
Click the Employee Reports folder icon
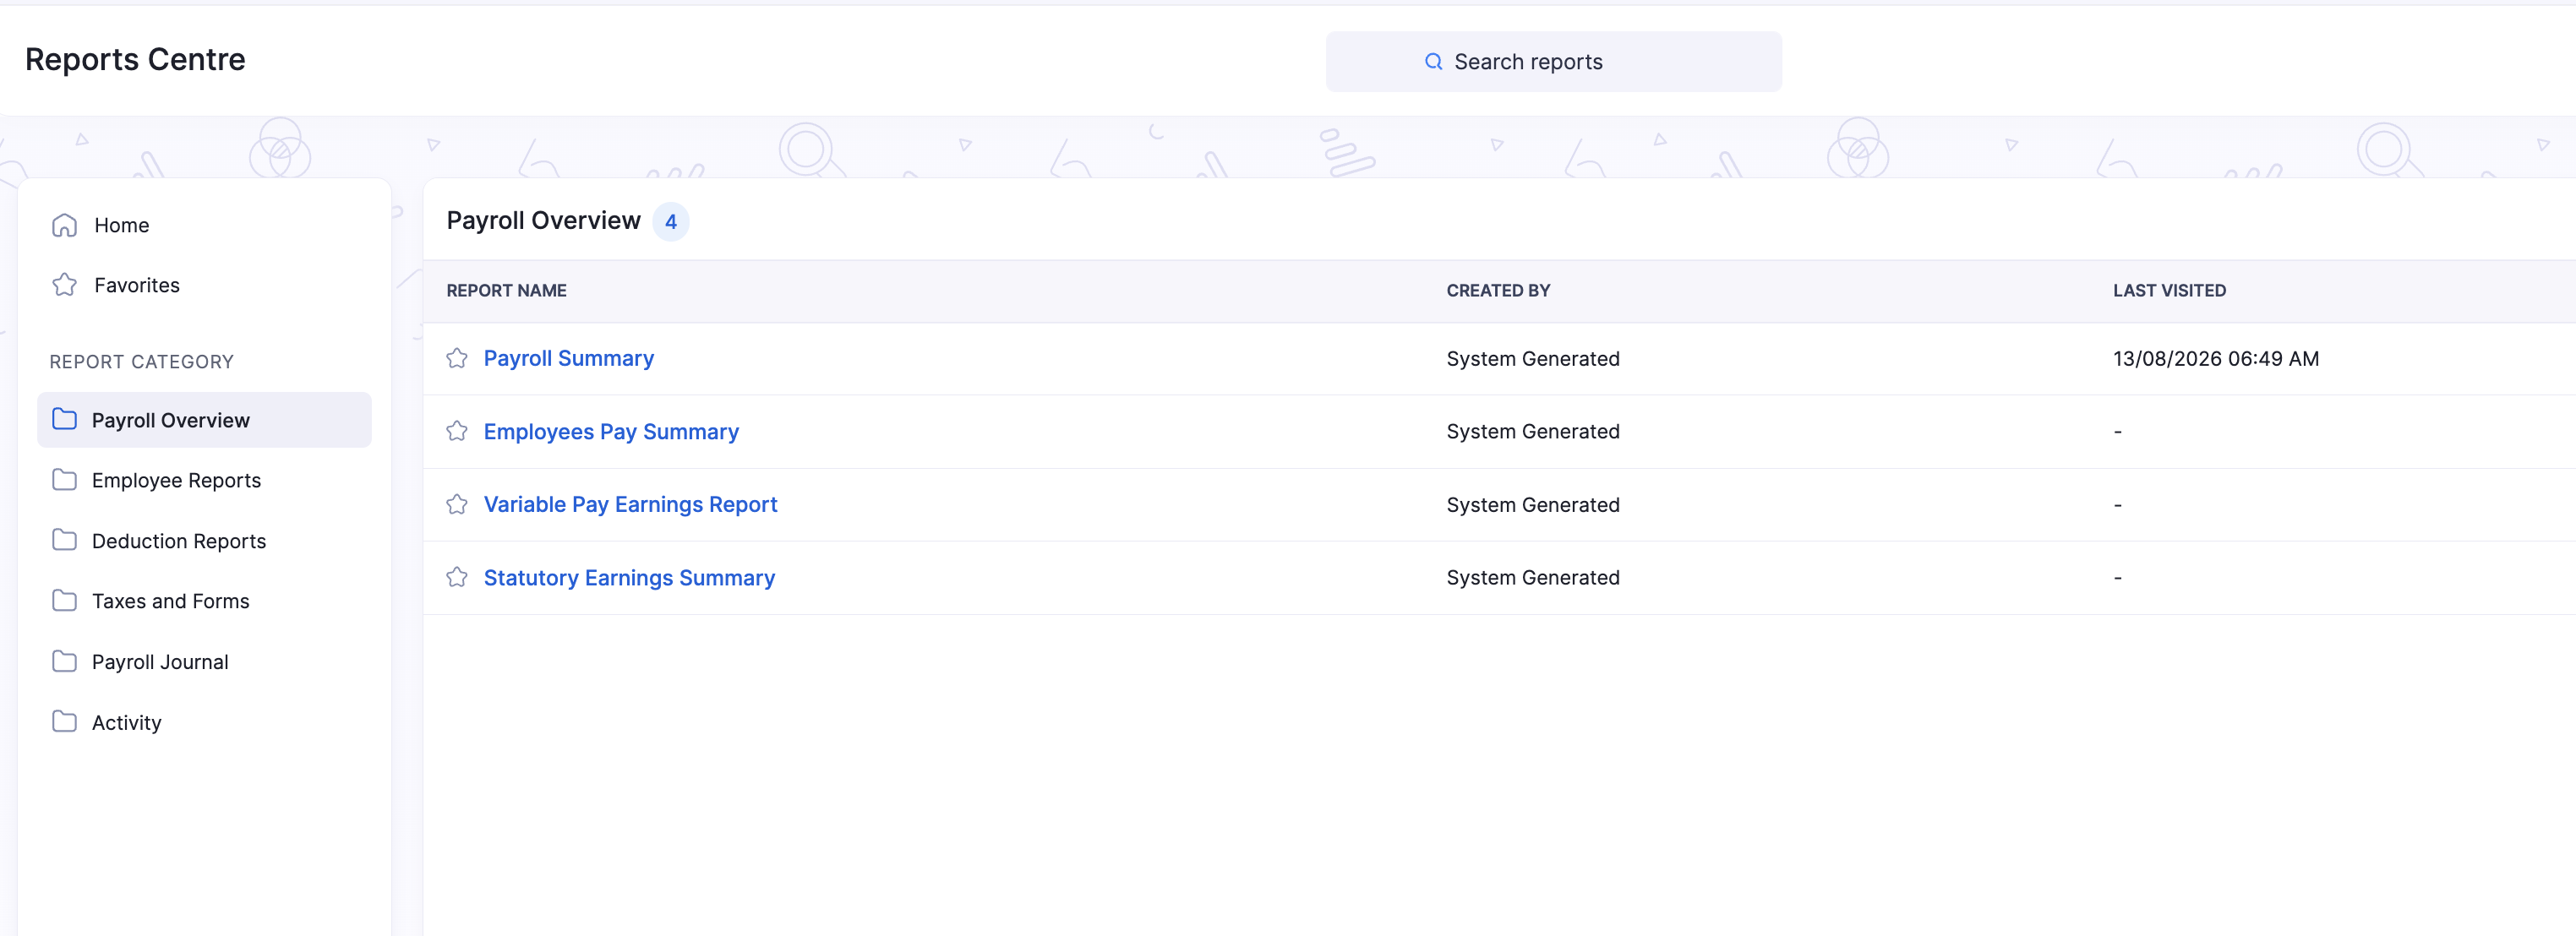64,480
